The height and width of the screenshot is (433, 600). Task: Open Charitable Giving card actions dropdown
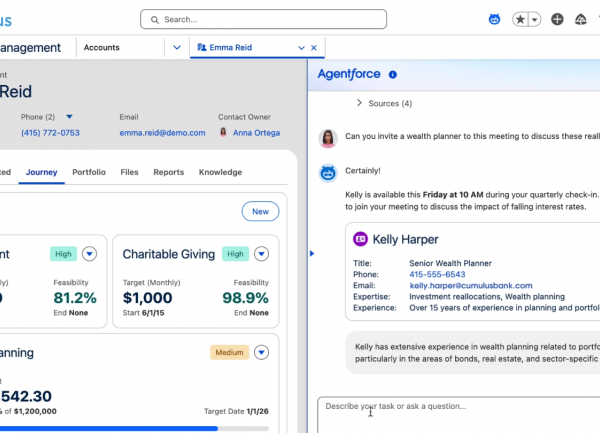[x=261, y=254]
